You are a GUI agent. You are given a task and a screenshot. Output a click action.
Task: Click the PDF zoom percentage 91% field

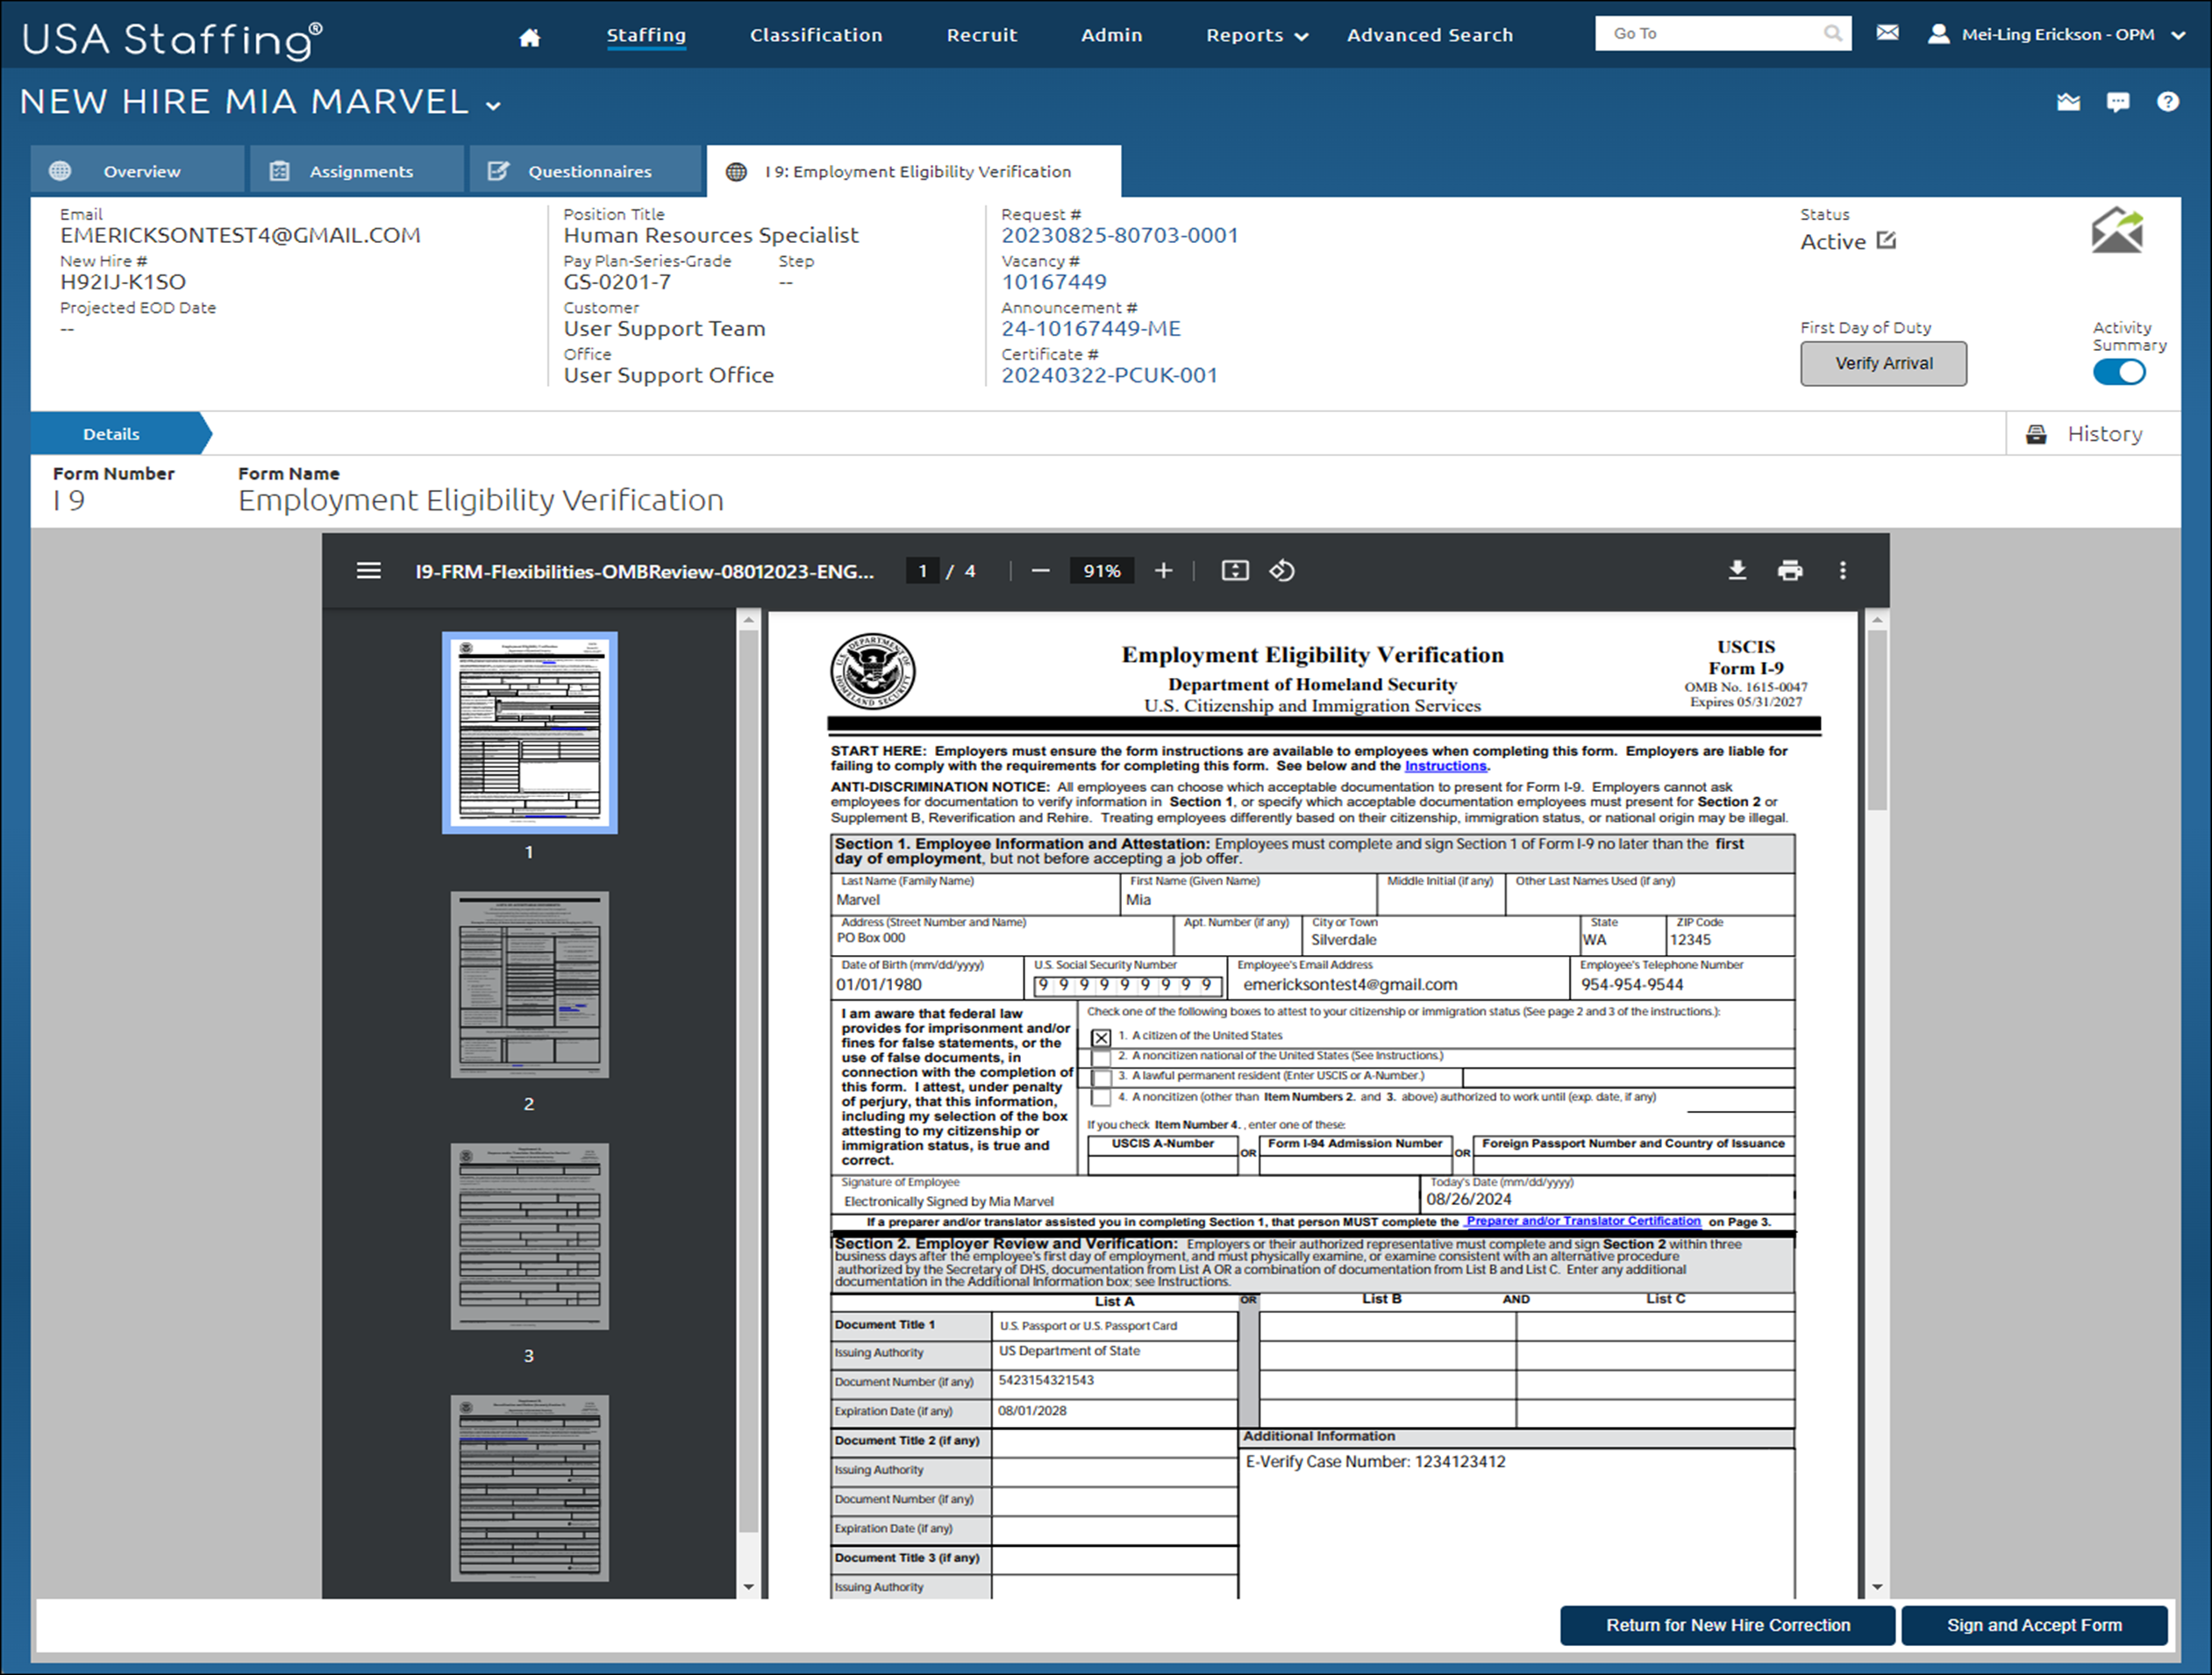point(1102,571)
